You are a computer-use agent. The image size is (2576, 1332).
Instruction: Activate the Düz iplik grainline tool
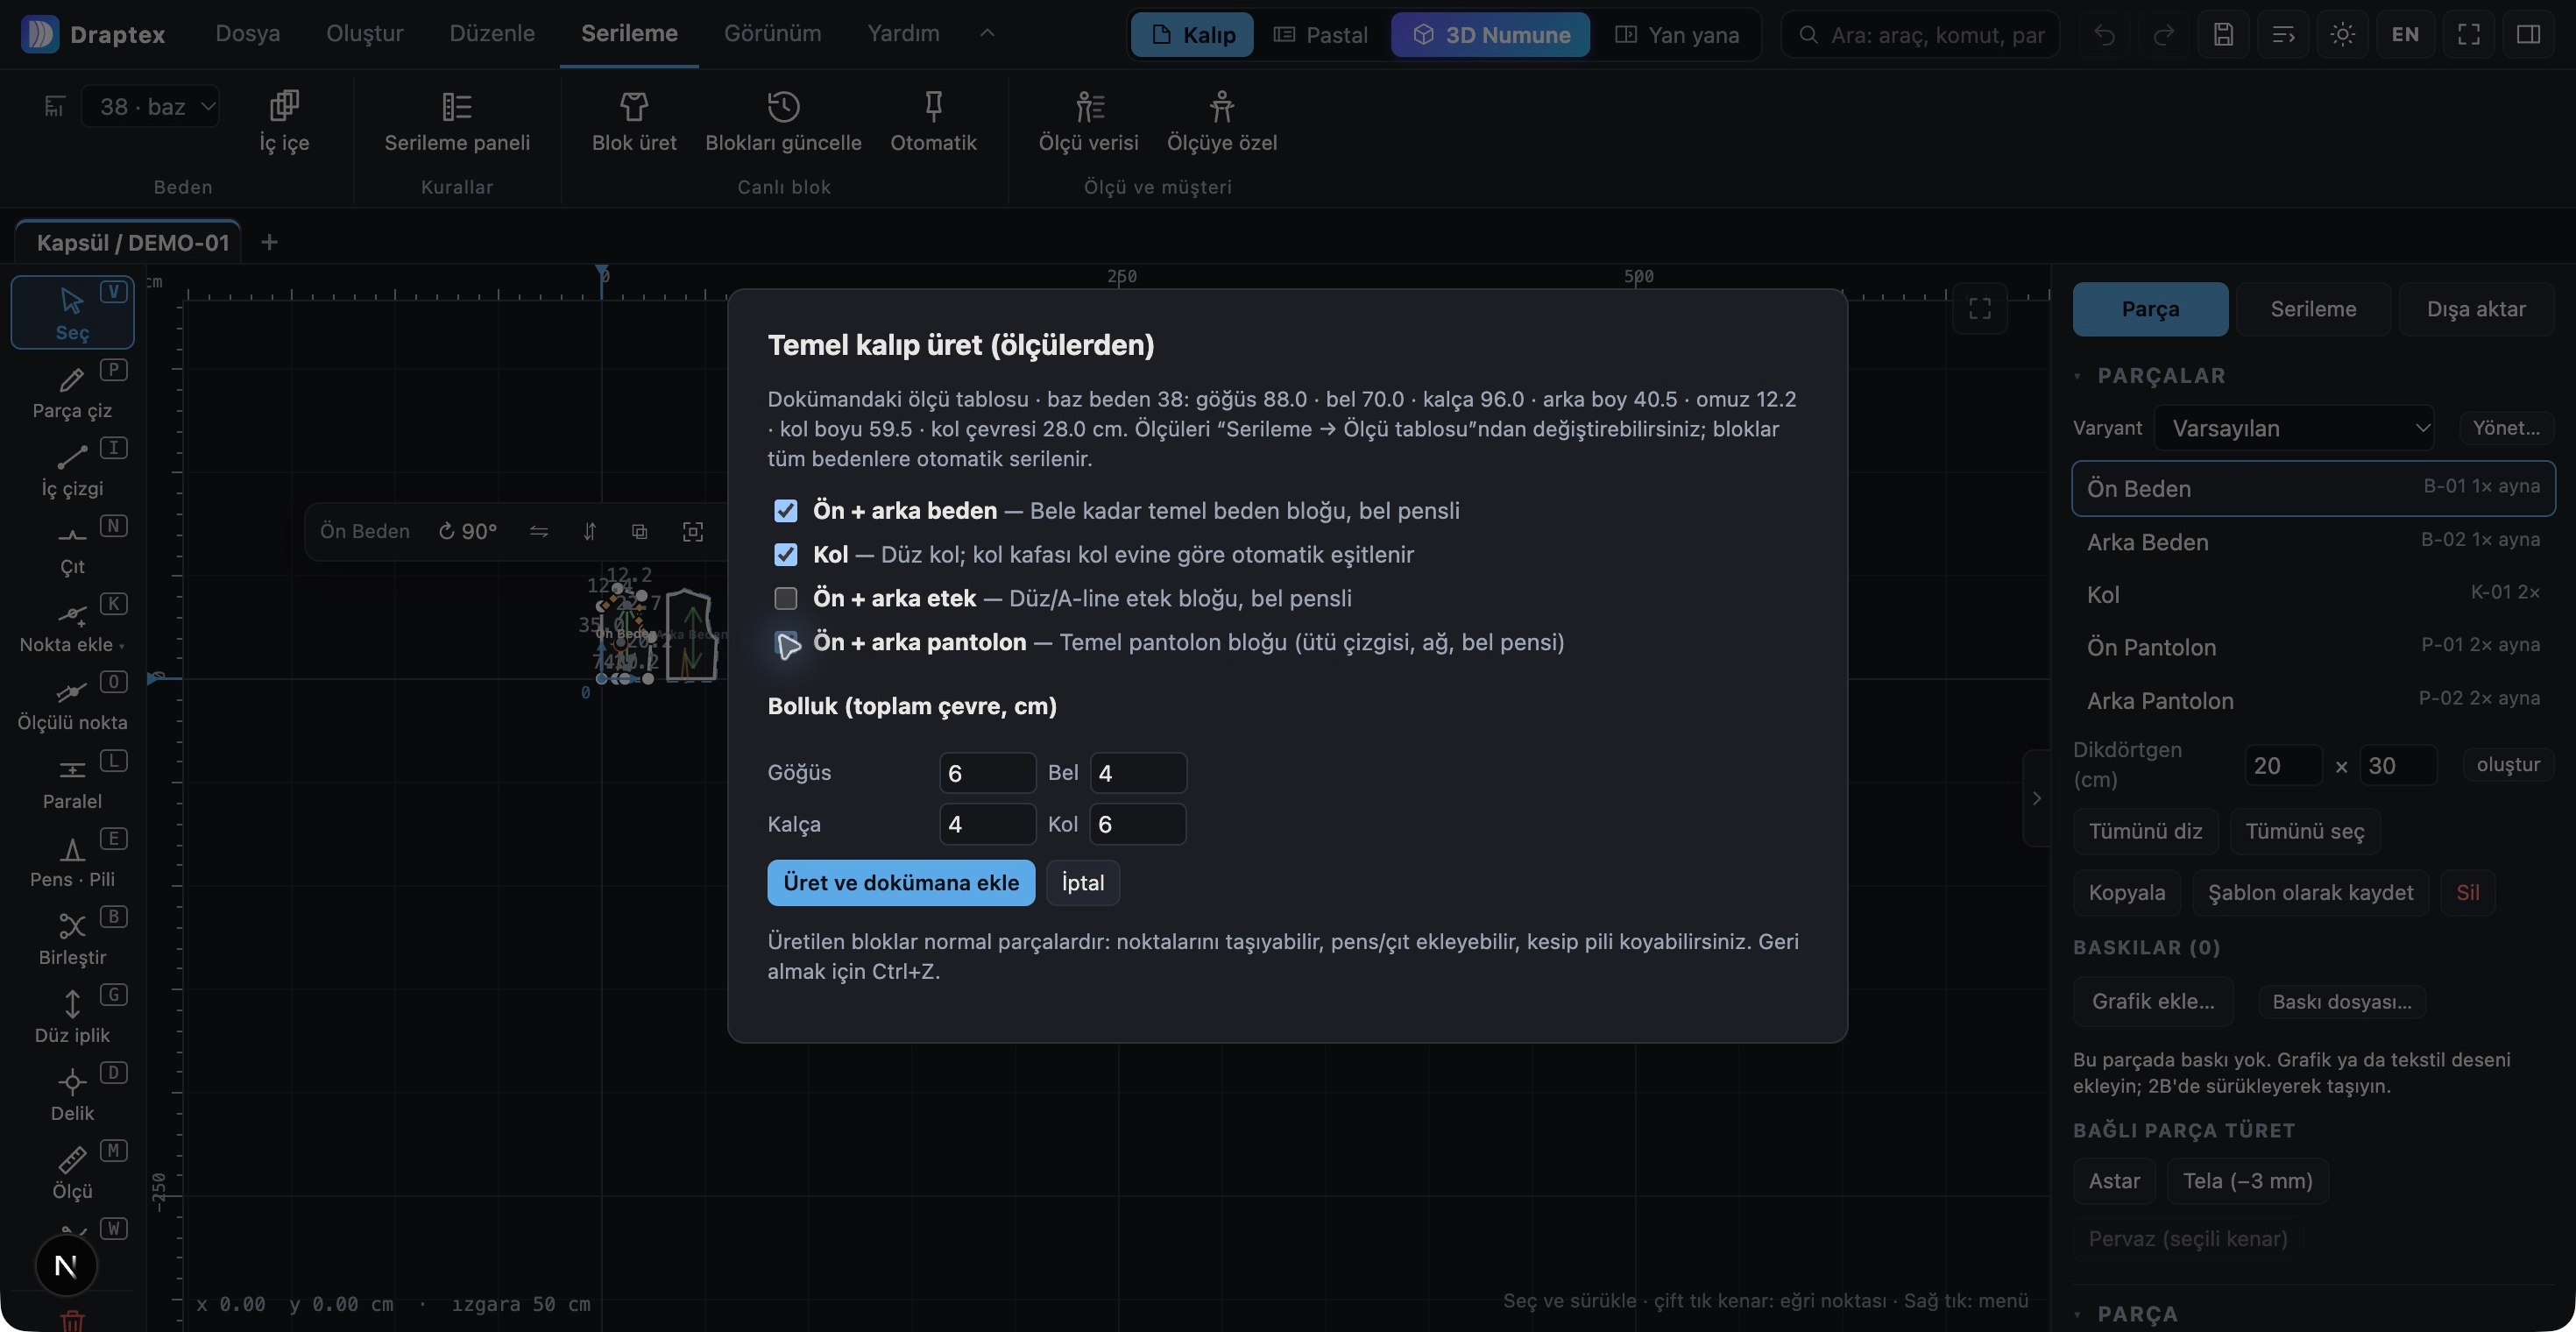(72, 1016)
